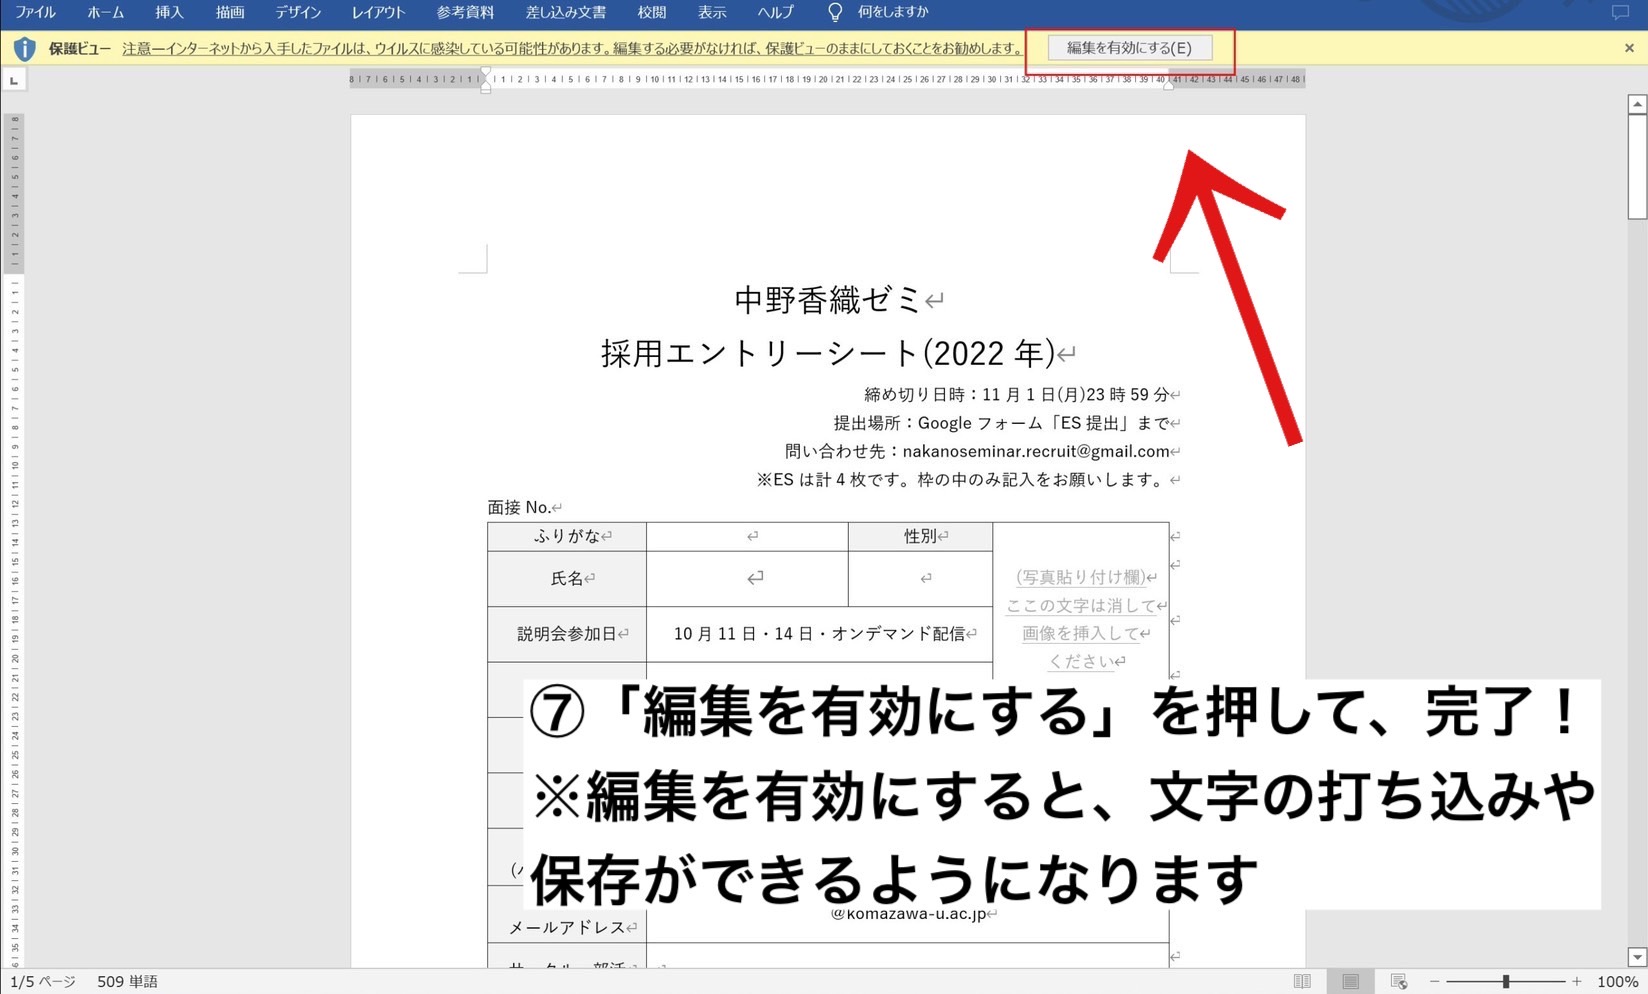Viewport: 1648px width, 994px height.
Task: Click the lightbulb Tell Me icon
Action: [835, 12]
